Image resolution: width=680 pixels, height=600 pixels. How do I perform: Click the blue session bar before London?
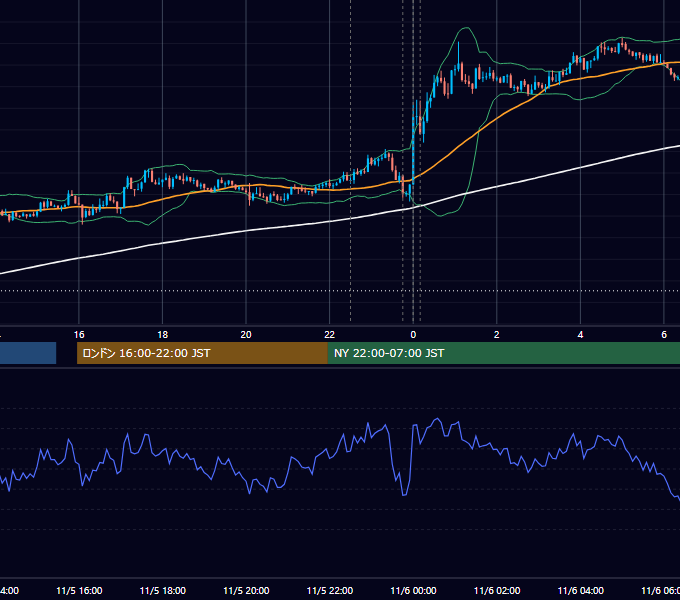point(28,353)
